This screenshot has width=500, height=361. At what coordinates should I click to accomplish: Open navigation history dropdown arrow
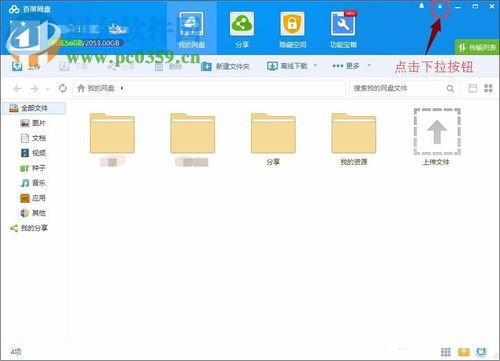coord(47,89)
